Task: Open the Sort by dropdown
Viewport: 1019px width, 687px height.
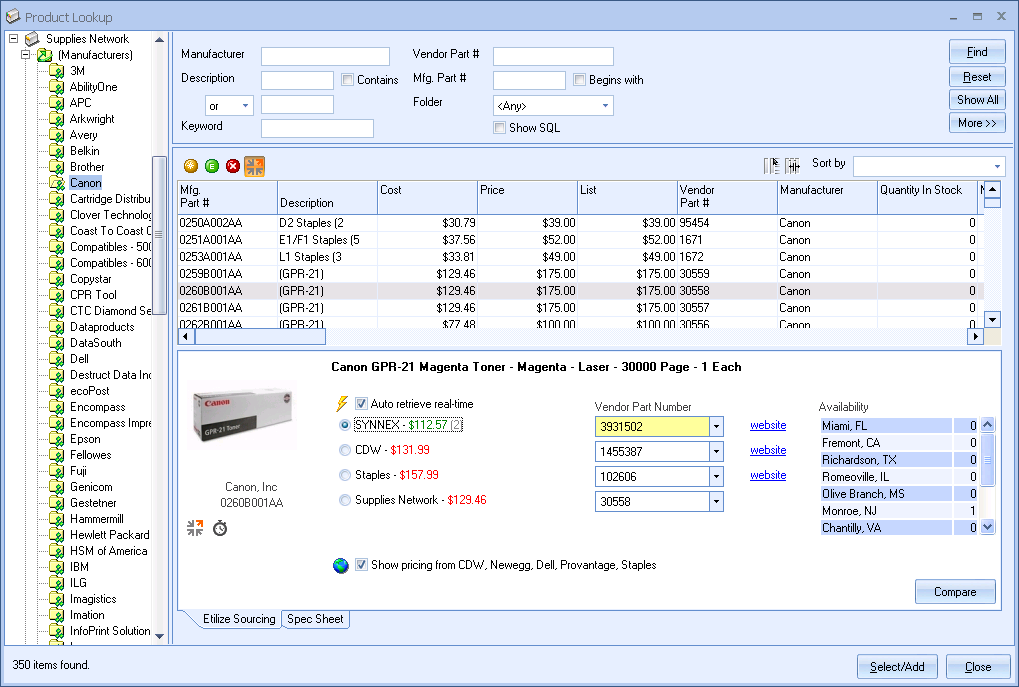Action: [x=997, y=166]
